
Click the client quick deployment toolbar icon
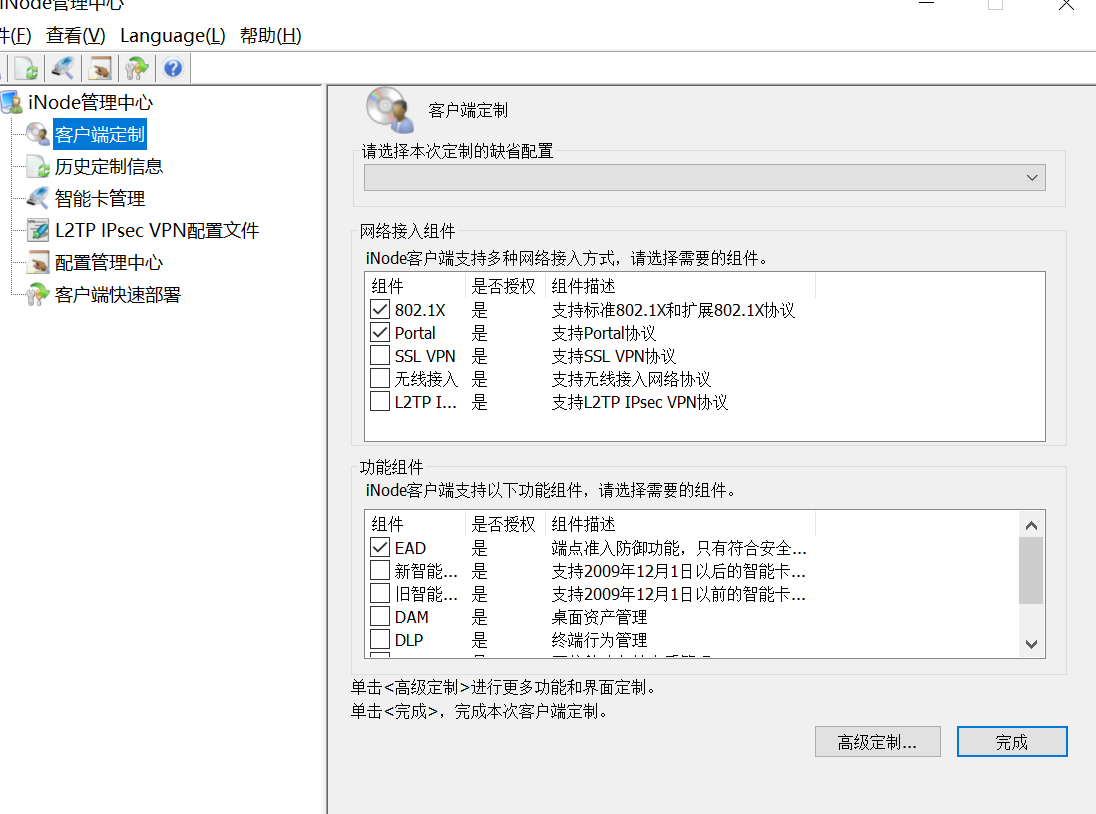[x=137, y=68]
